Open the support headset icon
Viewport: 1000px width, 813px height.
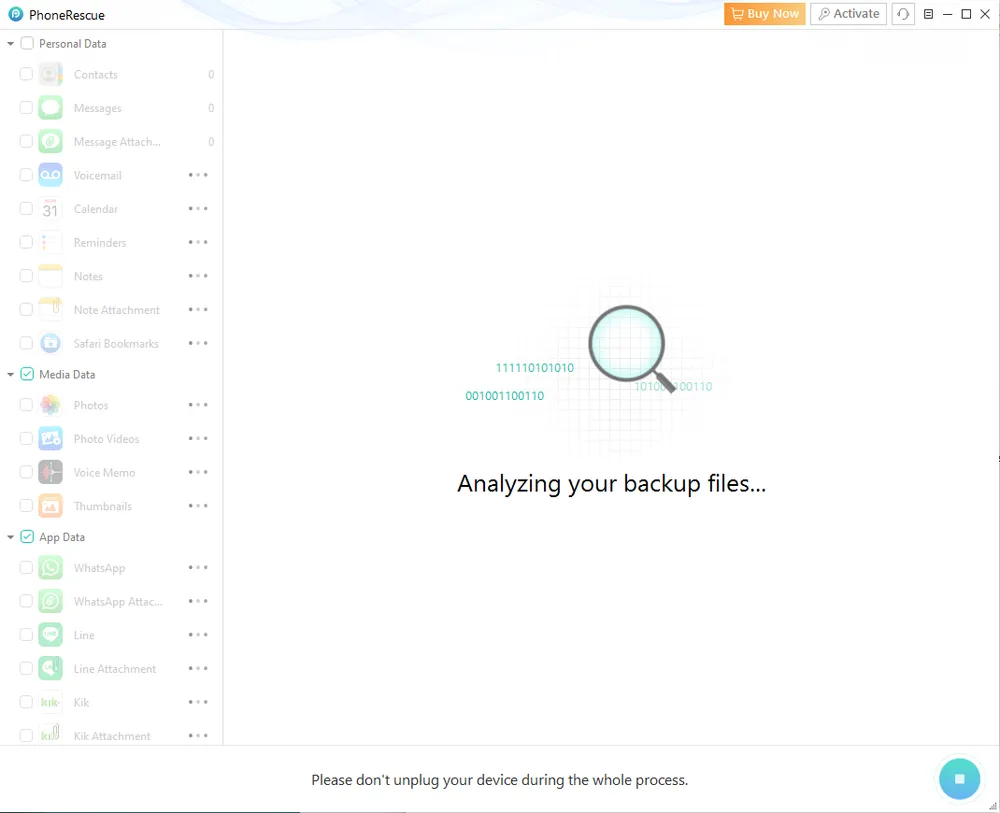[x=903, y=14]
